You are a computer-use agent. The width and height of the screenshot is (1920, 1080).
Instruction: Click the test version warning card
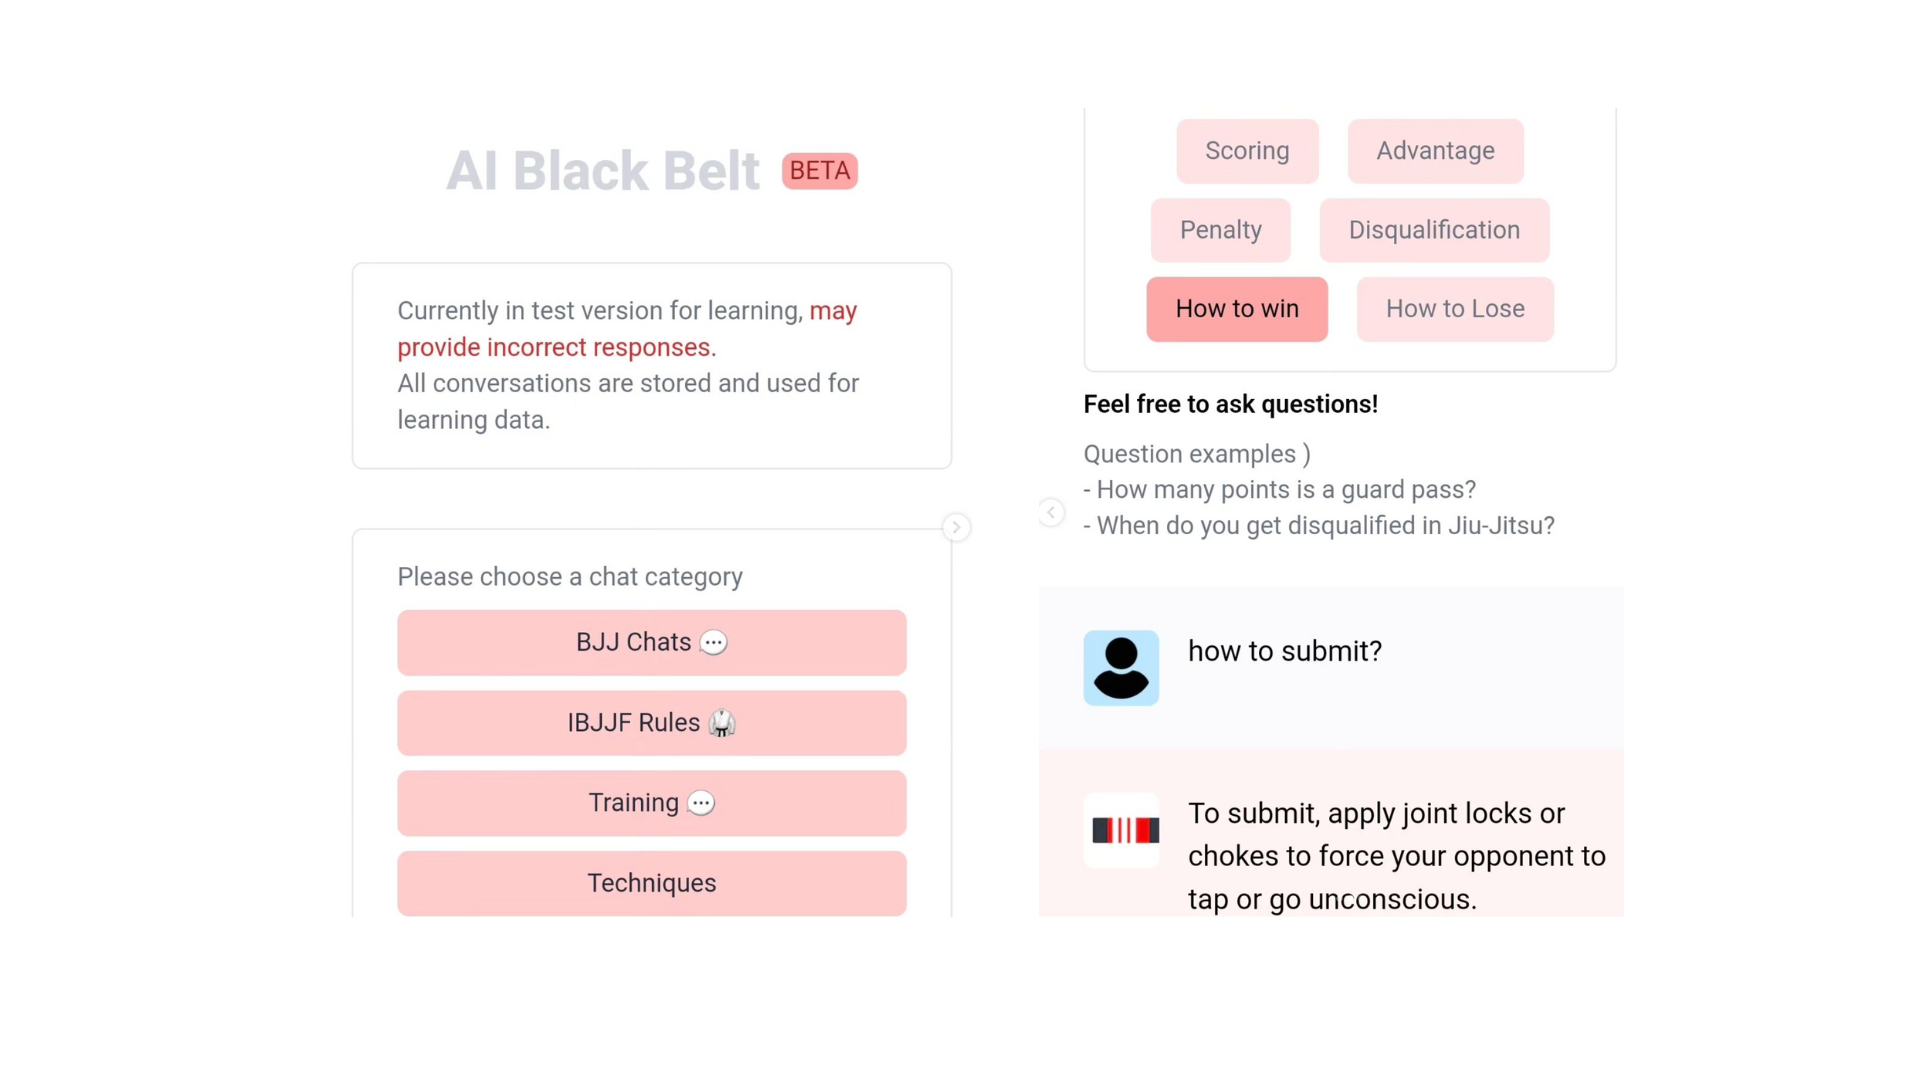point(651,365)
